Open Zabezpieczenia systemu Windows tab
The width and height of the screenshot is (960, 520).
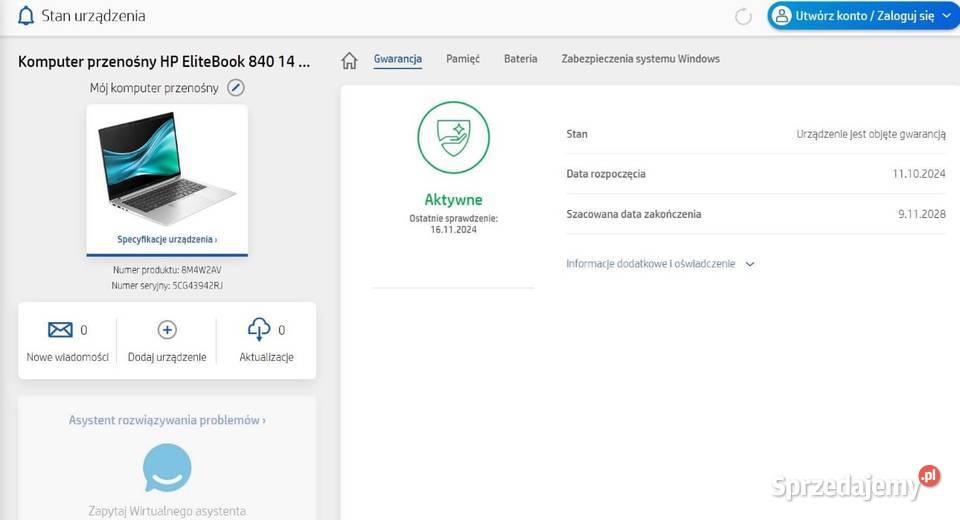point(640,59)
